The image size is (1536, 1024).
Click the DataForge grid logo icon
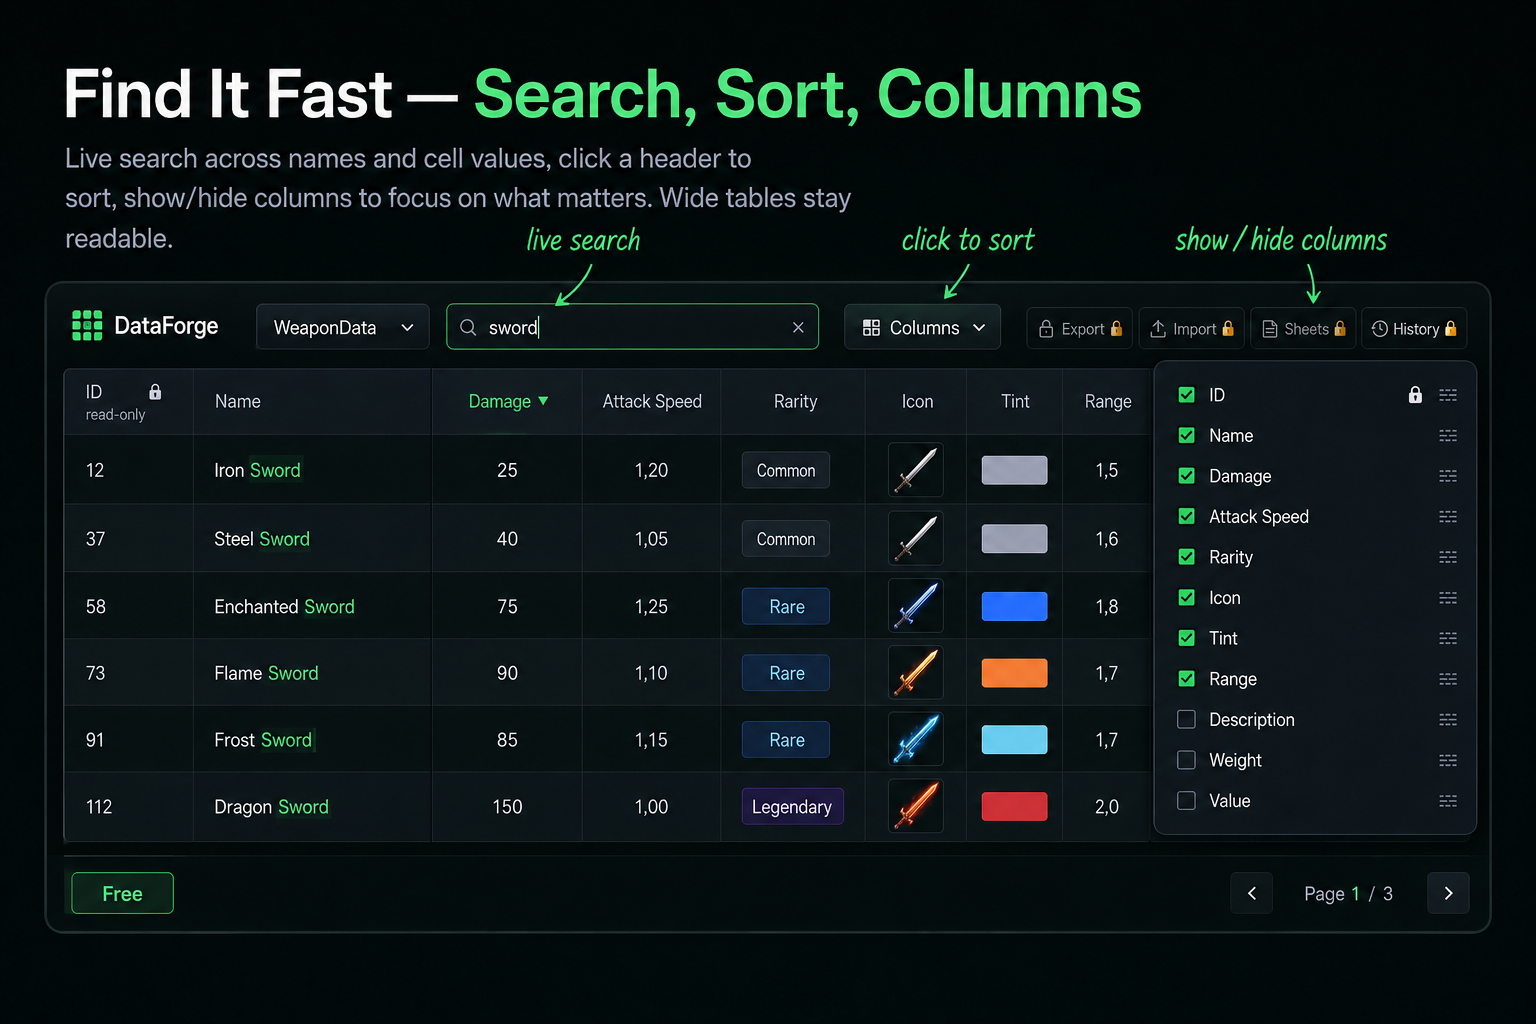tap(87, 326)
